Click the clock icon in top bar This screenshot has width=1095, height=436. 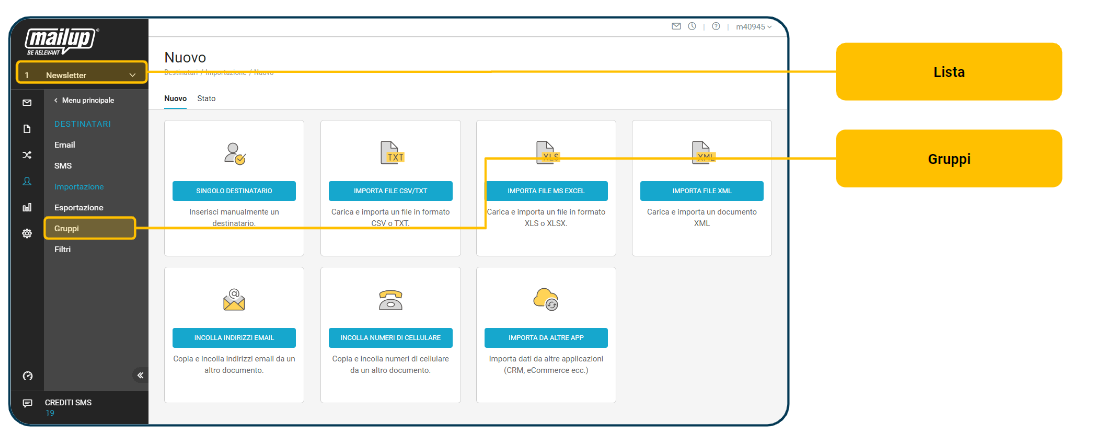692,27
